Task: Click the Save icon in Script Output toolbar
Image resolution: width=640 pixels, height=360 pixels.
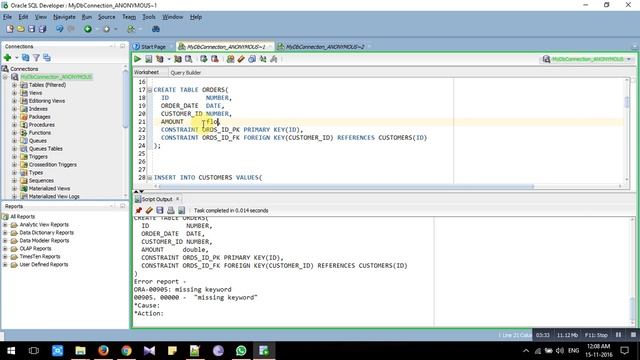Action: coord(160,210)
